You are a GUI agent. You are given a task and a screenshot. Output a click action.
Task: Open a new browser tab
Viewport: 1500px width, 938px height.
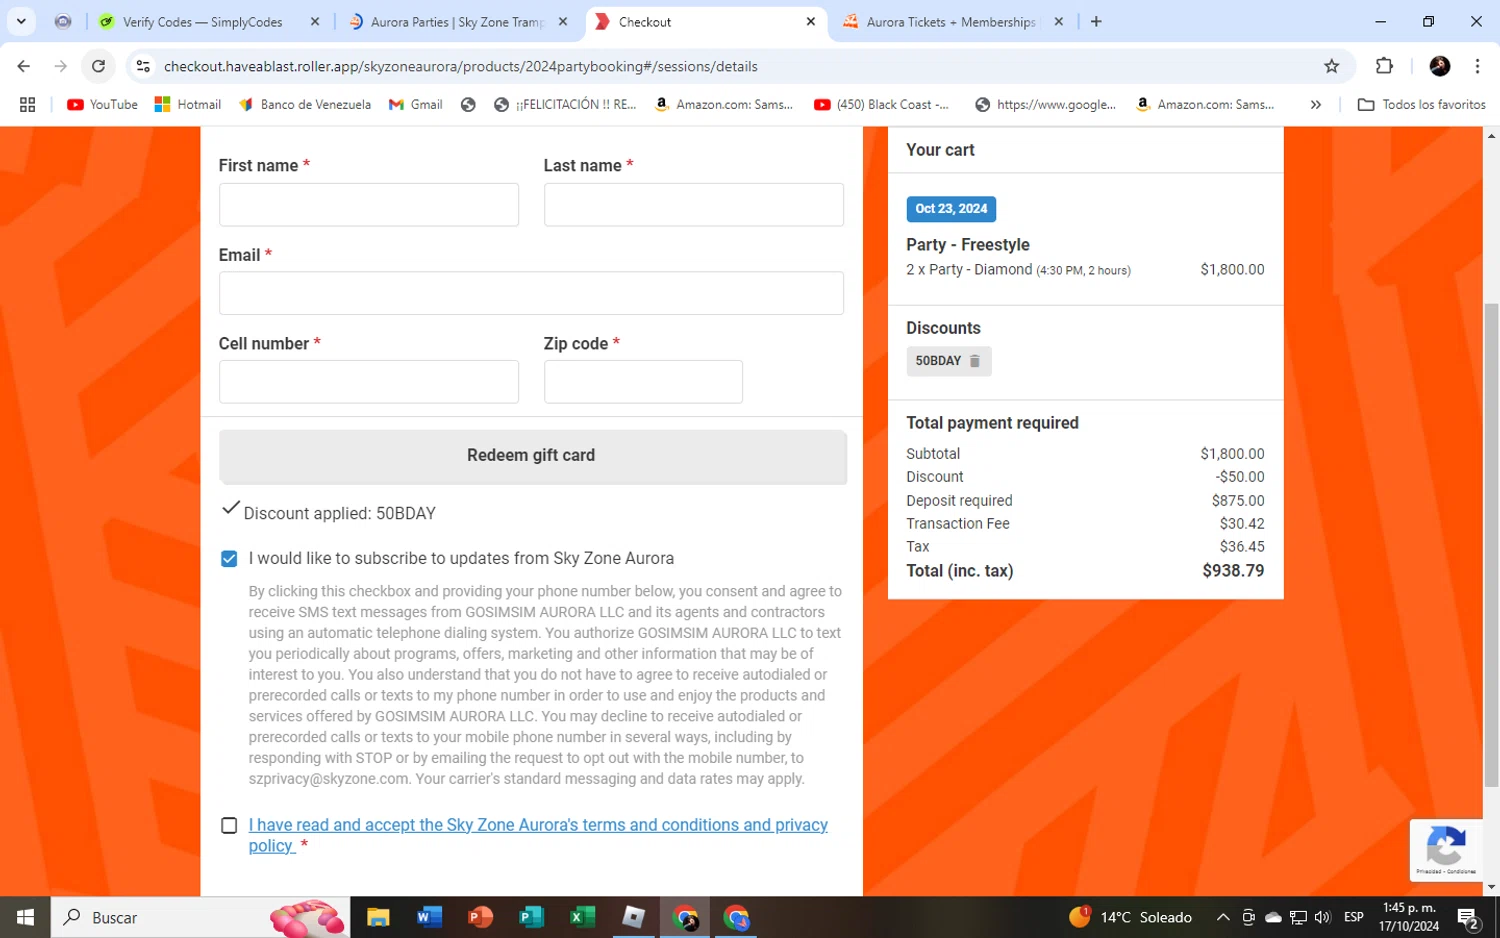pyautogui.click(x=1096, y=21)
